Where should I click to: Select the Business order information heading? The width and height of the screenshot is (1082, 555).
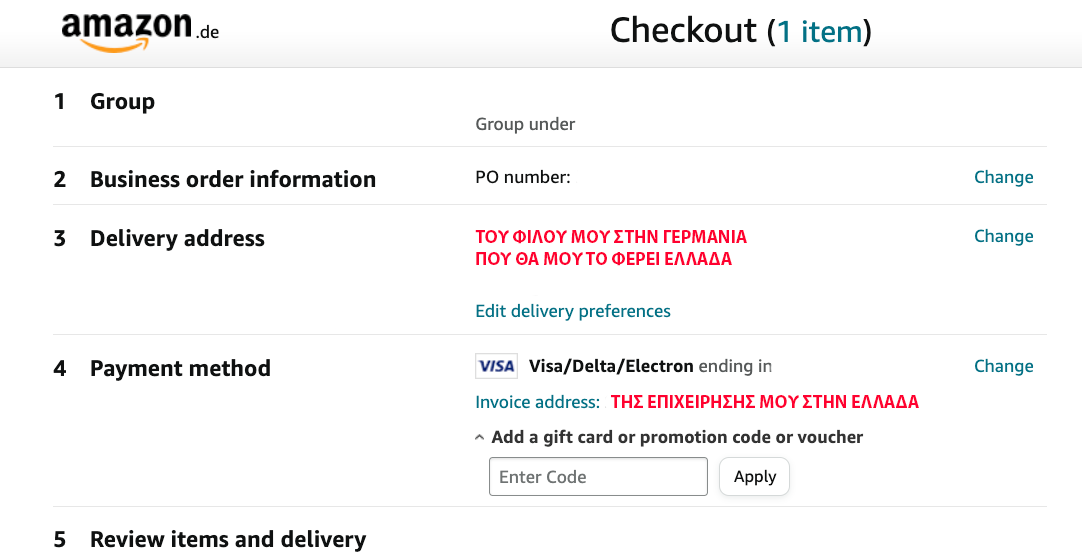(233, 179)
